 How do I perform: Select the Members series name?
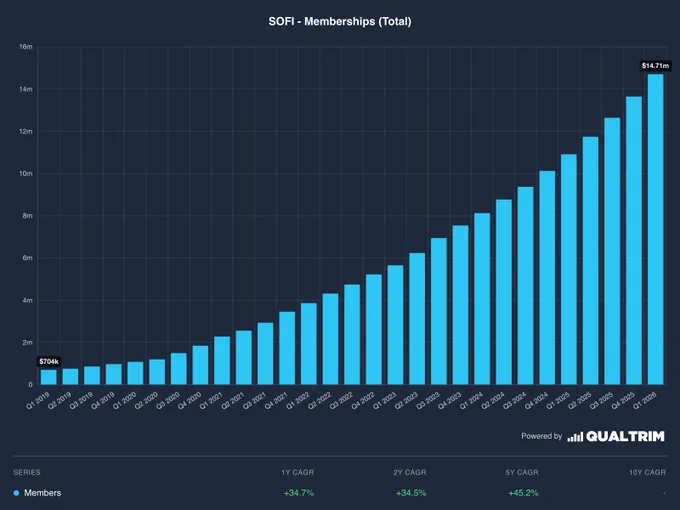42,493
